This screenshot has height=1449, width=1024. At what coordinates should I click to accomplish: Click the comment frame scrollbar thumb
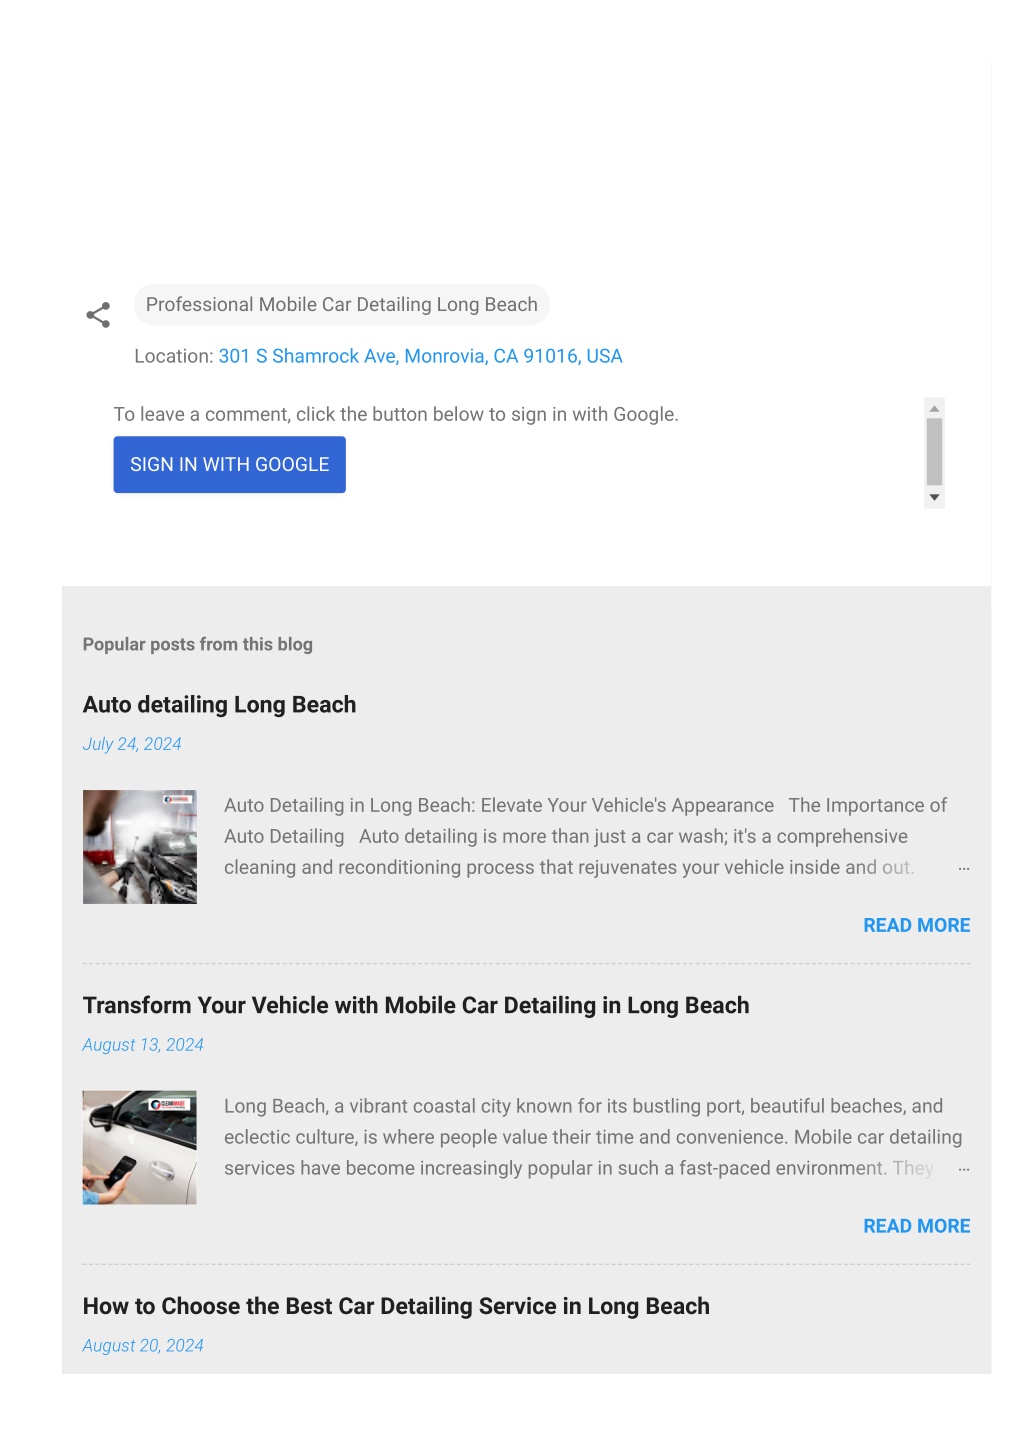pyautogui.click(x=934, y=451)
